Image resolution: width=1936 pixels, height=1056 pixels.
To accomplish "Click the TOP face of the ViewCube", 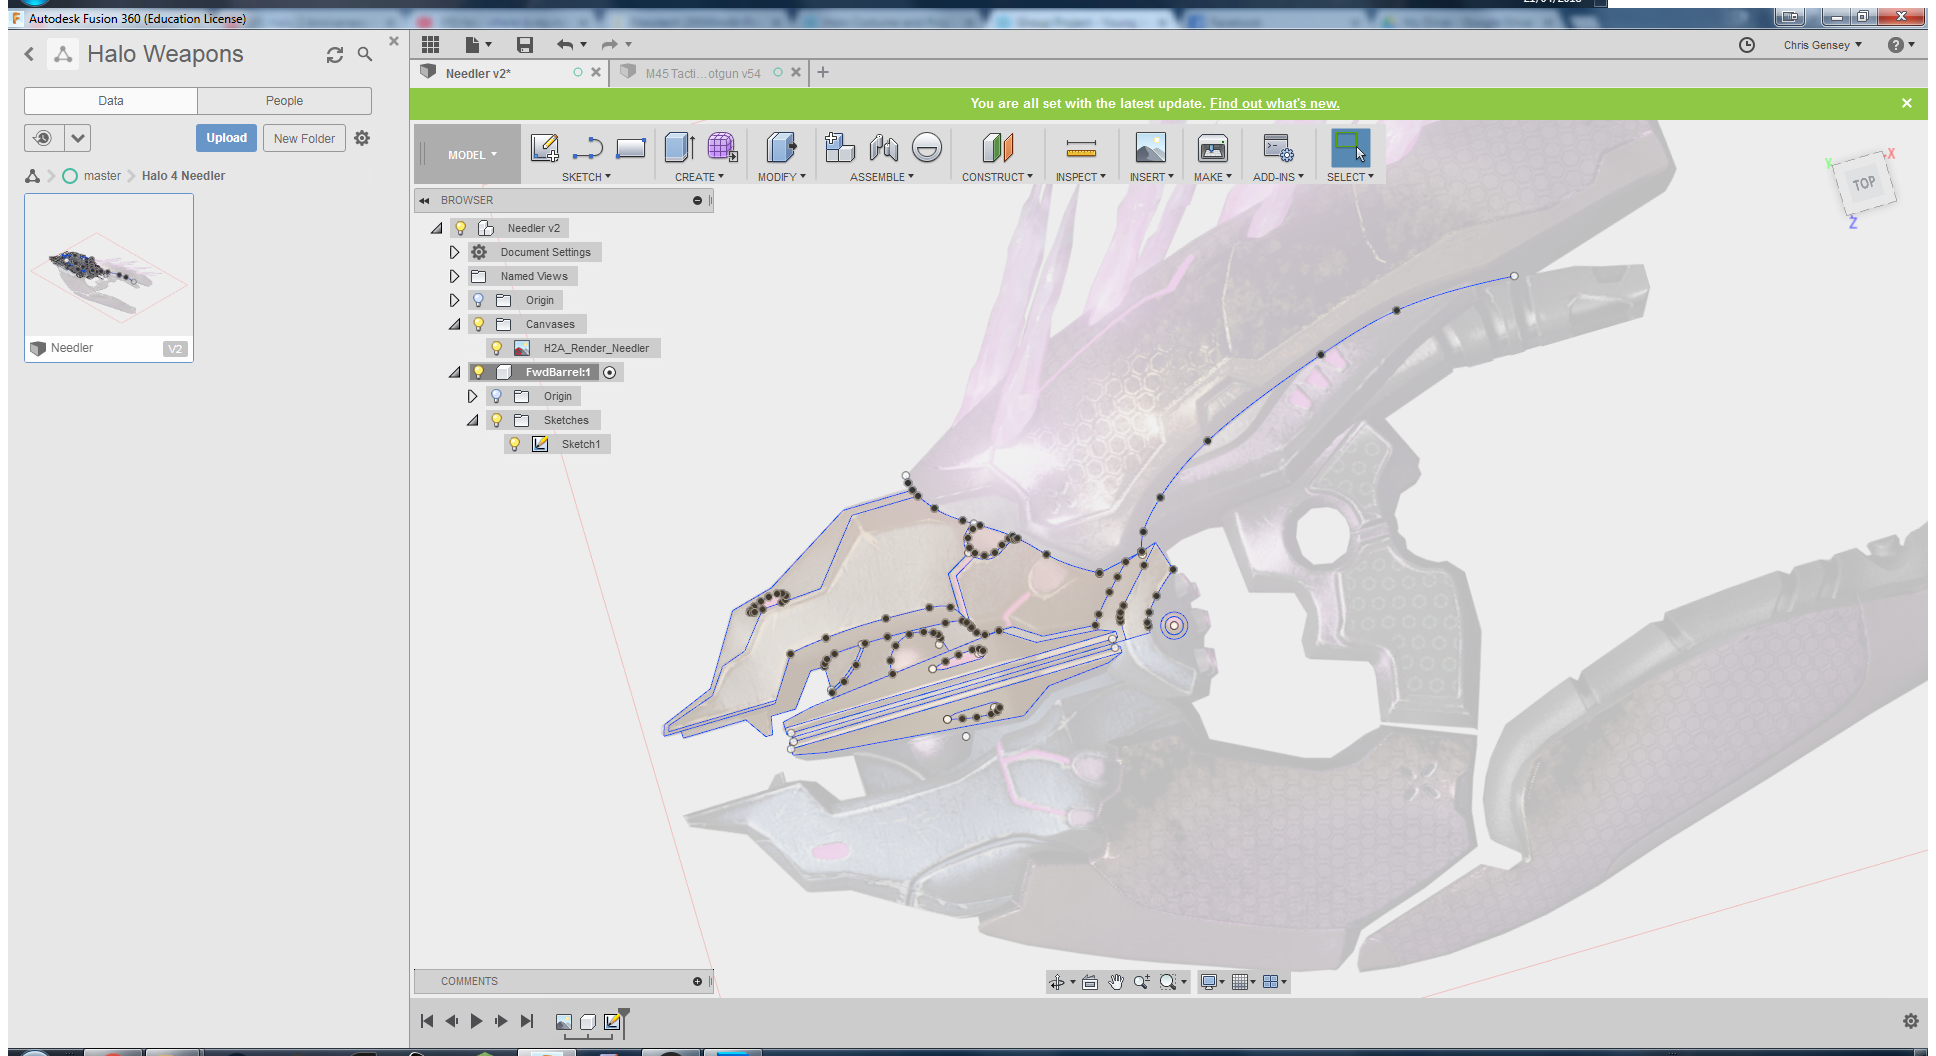I will tap(1864, 183).
